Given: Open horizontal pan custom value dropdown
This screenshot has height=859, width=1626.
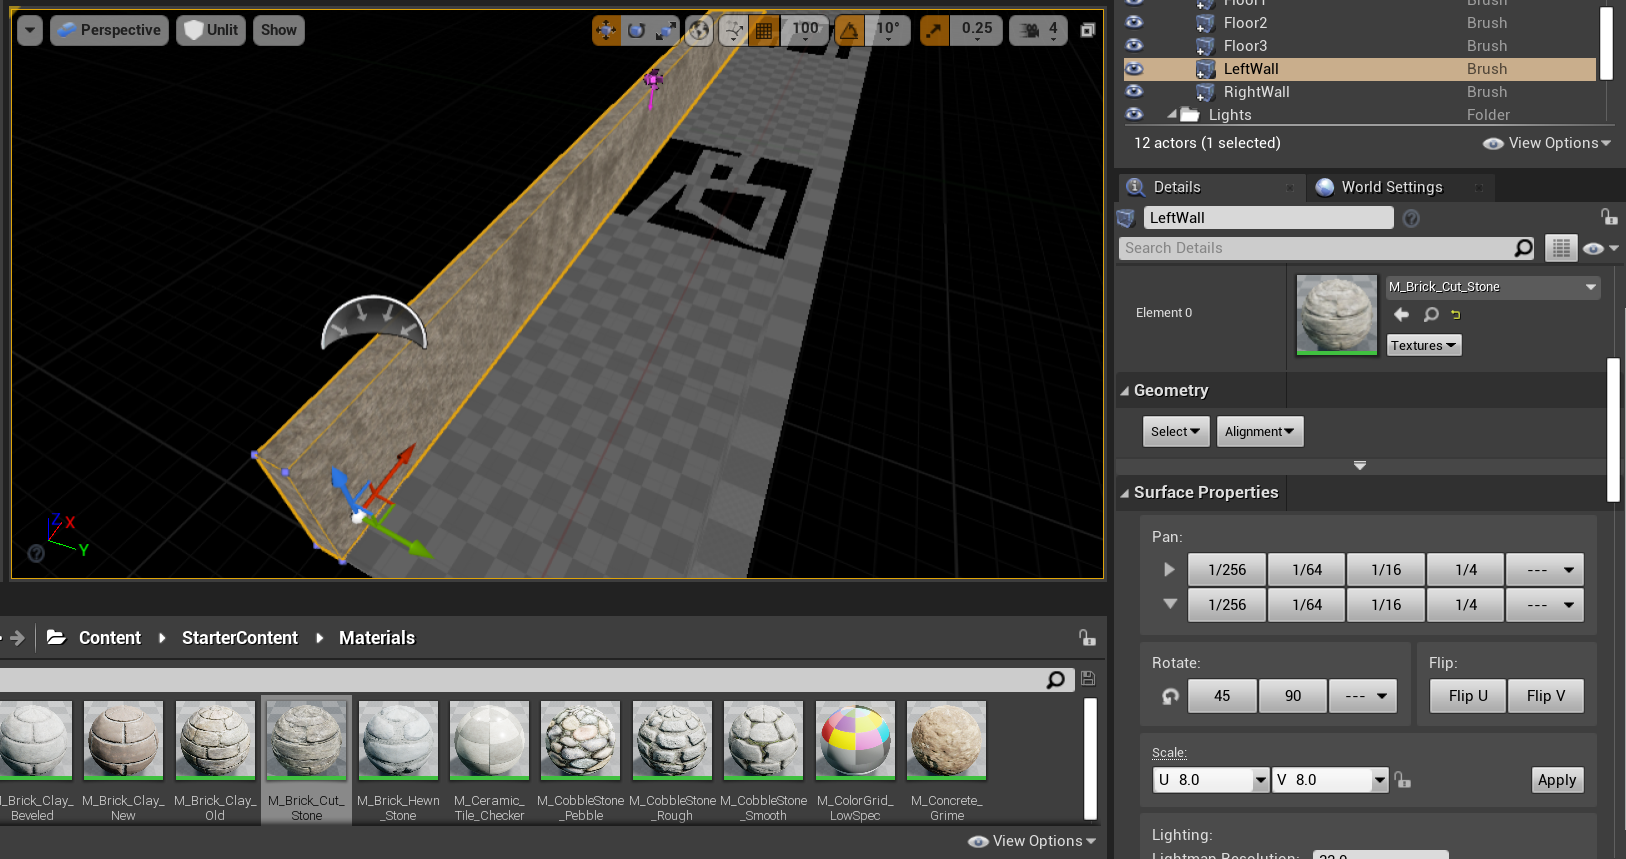Looking at the screenshot, I should tap(1545, 570).
